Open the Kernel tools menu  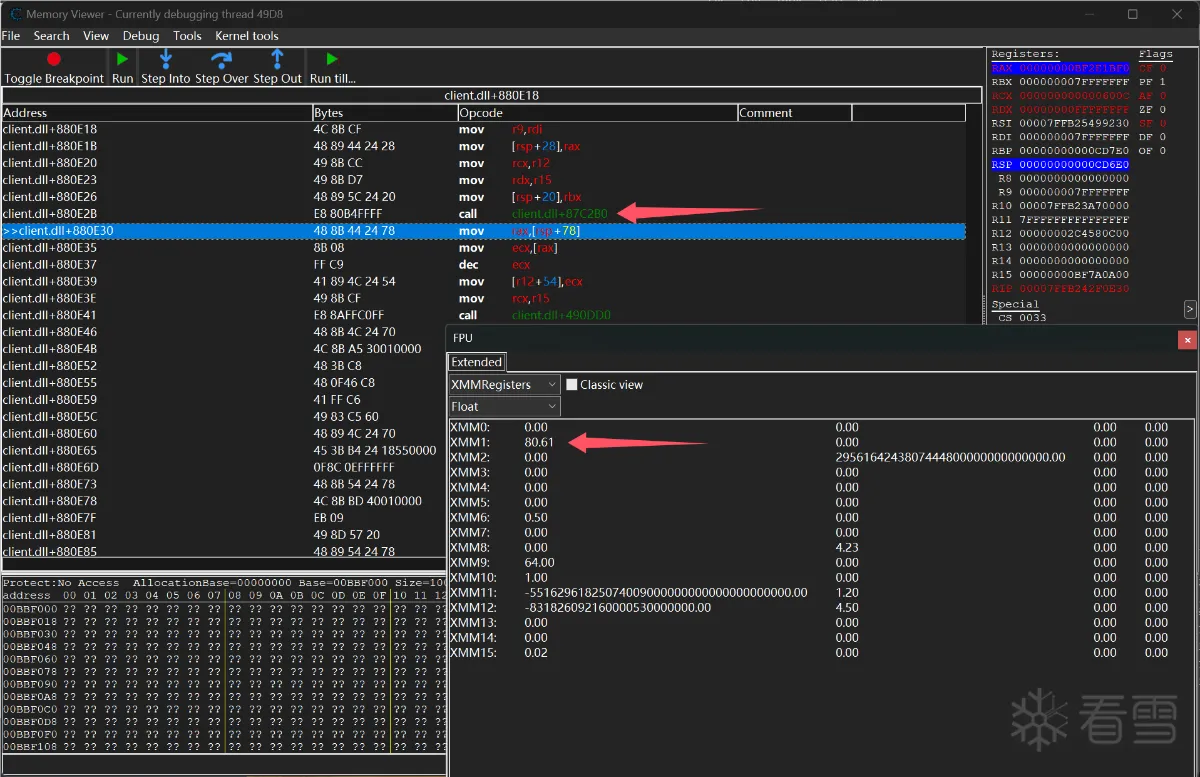point(246,36)
